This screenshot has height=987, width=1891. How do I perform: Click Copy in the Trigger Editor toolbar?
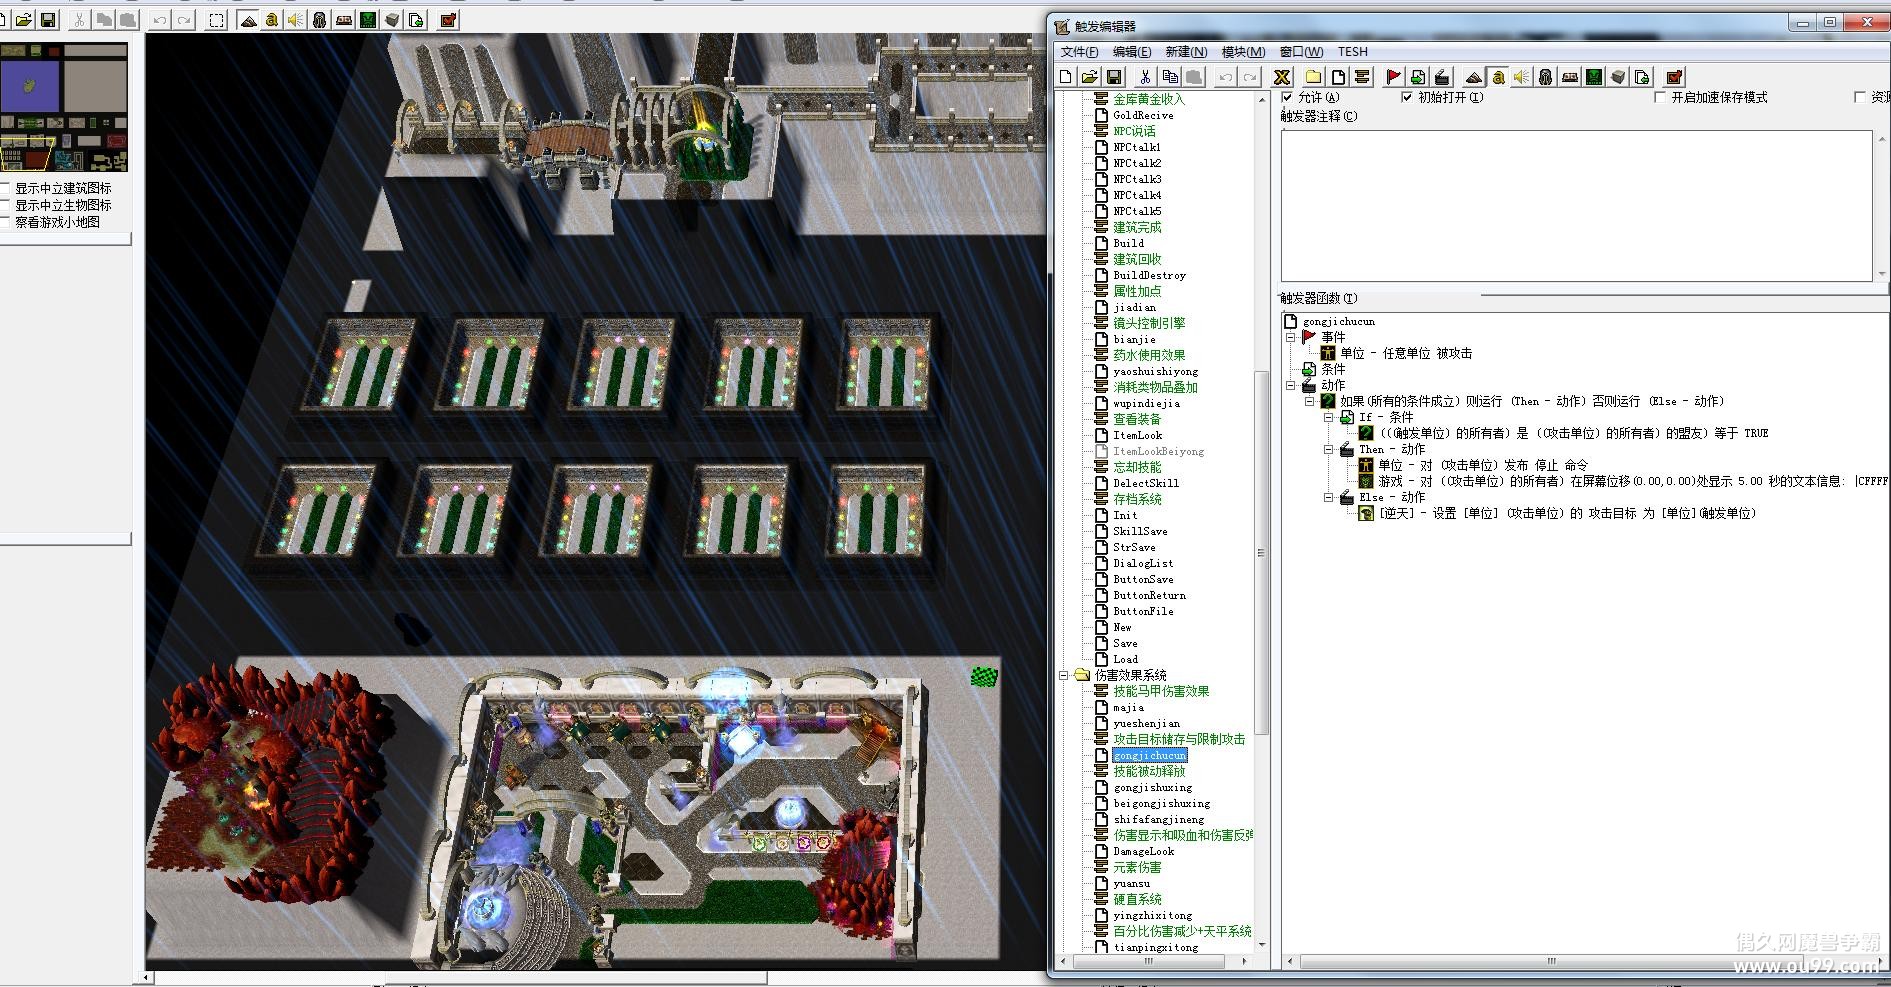click(1170, 77)
